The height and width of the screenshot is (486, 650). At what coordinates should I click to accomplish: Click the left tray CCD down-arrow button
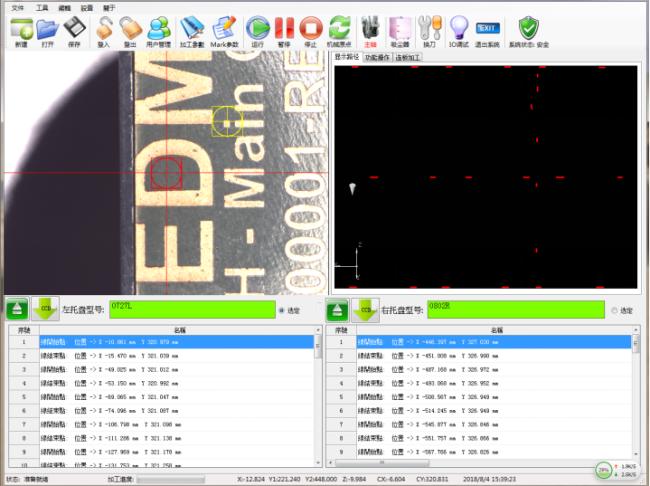pos(46,310)
